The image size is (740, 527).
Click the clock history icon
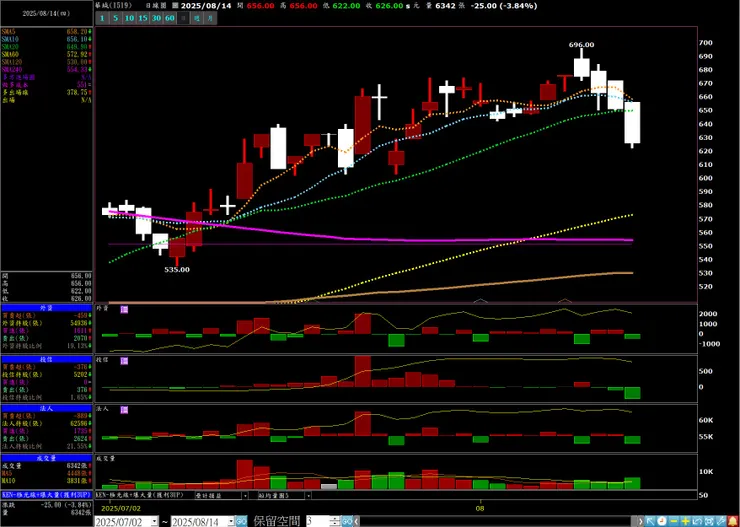click(x=662, y=521)
